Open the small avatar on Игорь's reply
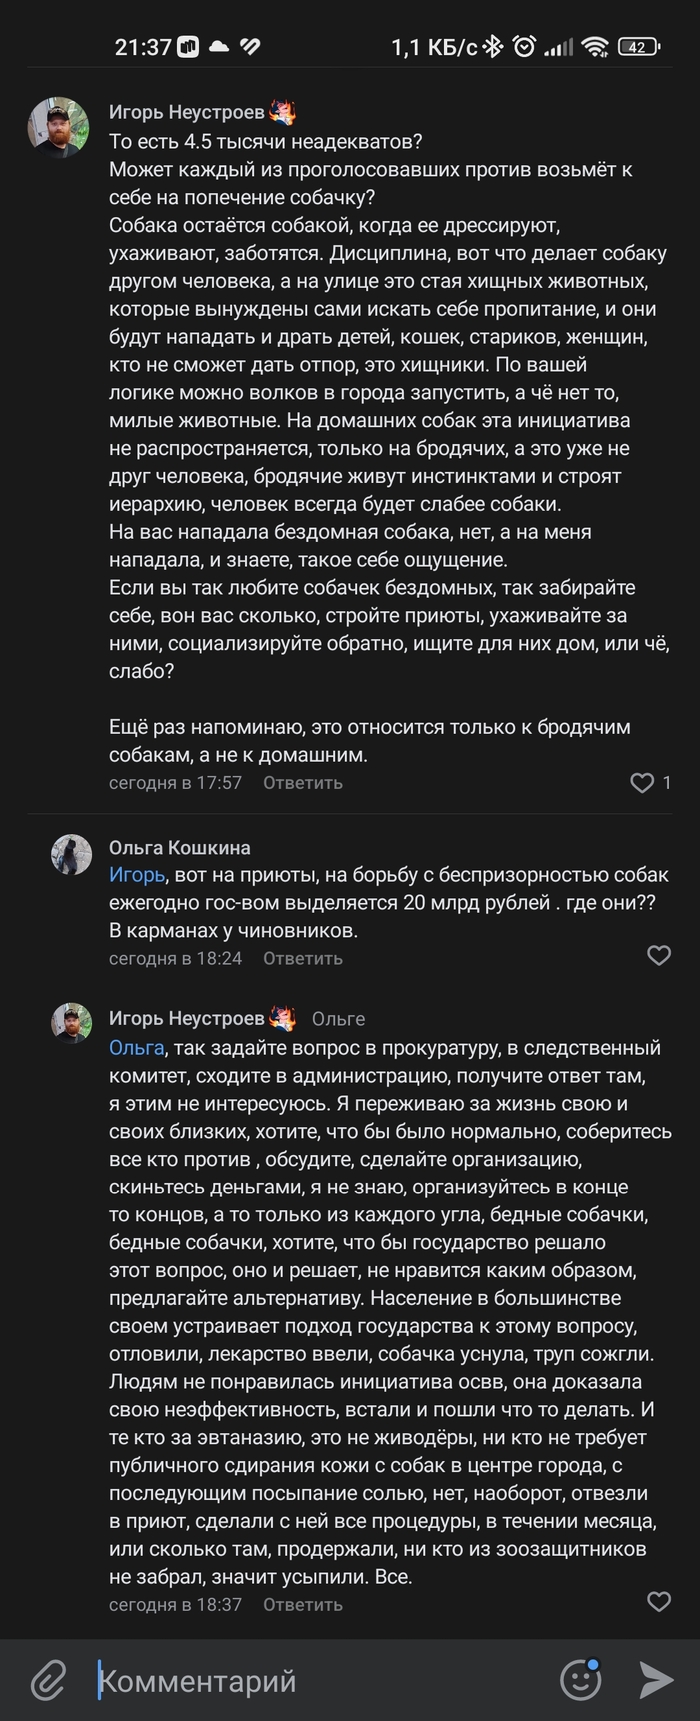The image size is (700, 1721). [72, 1023]
